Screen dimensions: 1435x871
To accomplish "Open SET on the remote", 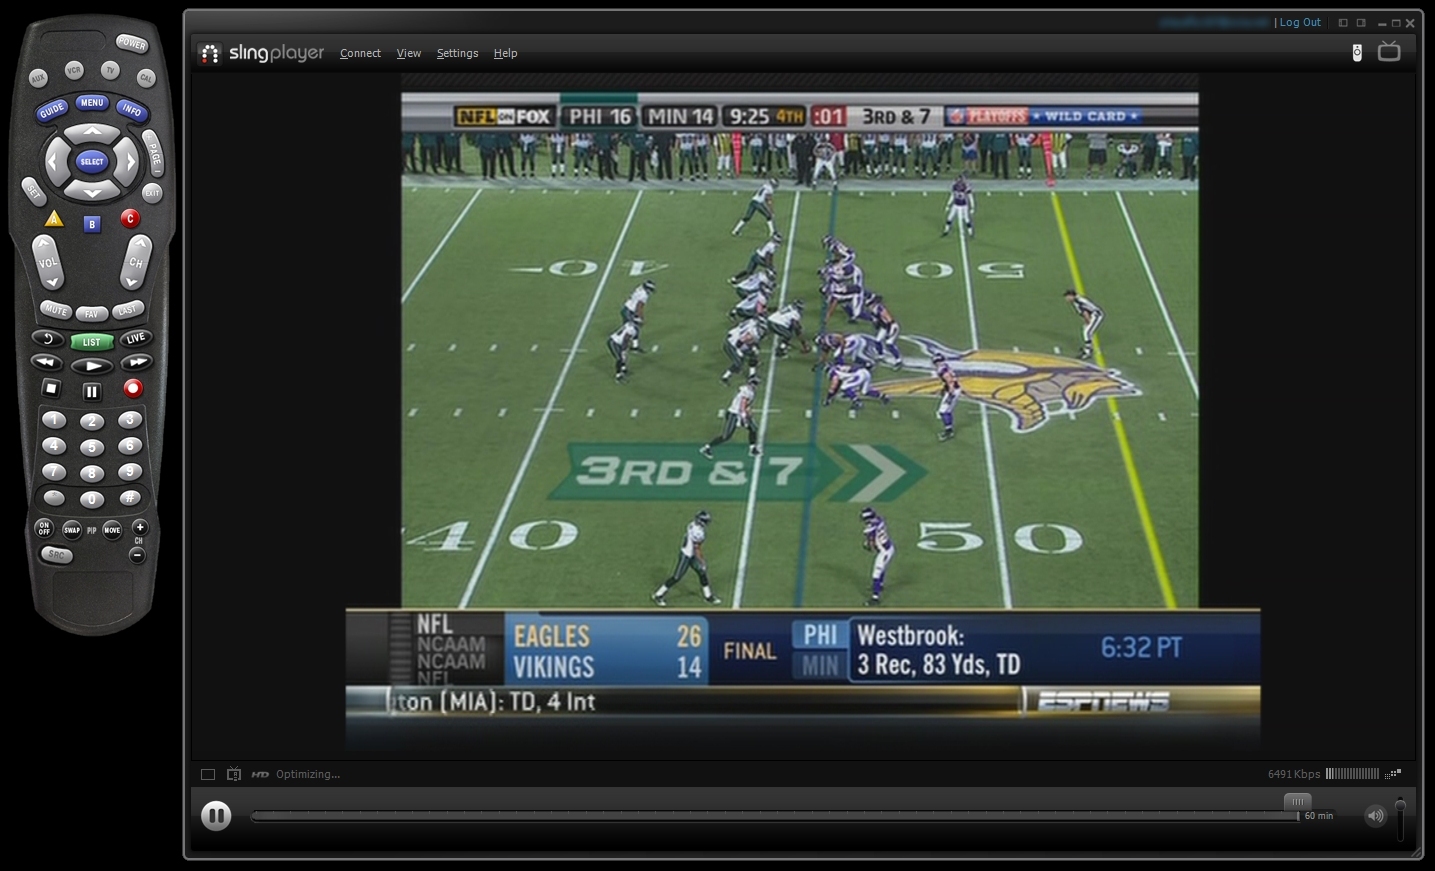I will point(32,190).
